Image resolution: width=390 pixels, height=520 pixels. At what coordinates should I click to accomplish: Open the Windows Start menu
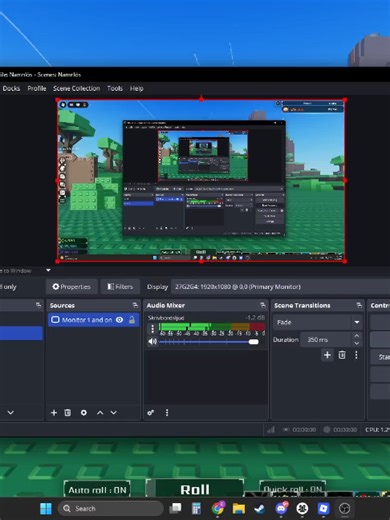click(46, 508)
